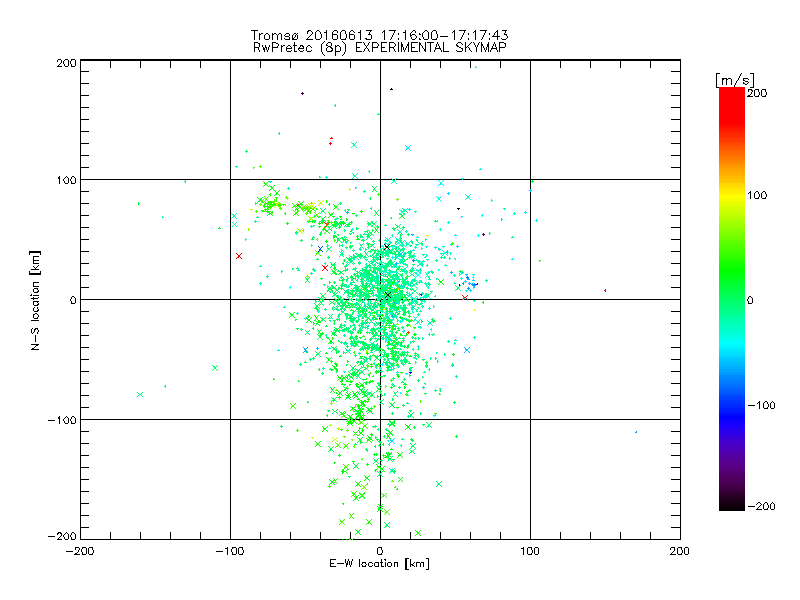Screen dimensions: 800x600
Task: Click the x-axis '100' tick label
Action: click(x=530, y=551)
